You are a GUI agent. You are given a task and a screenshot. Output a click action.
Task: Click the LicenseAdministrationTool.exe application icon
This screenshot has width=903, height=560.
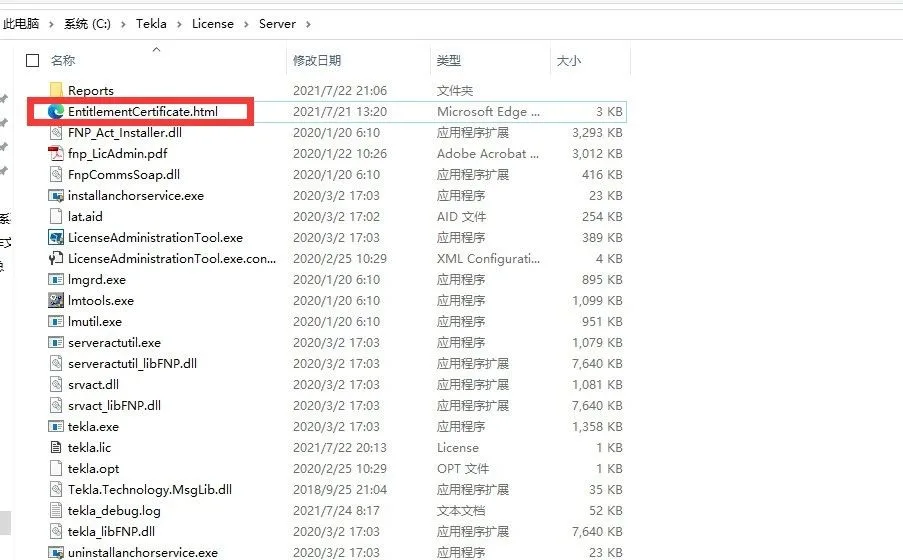coord(56,237)
